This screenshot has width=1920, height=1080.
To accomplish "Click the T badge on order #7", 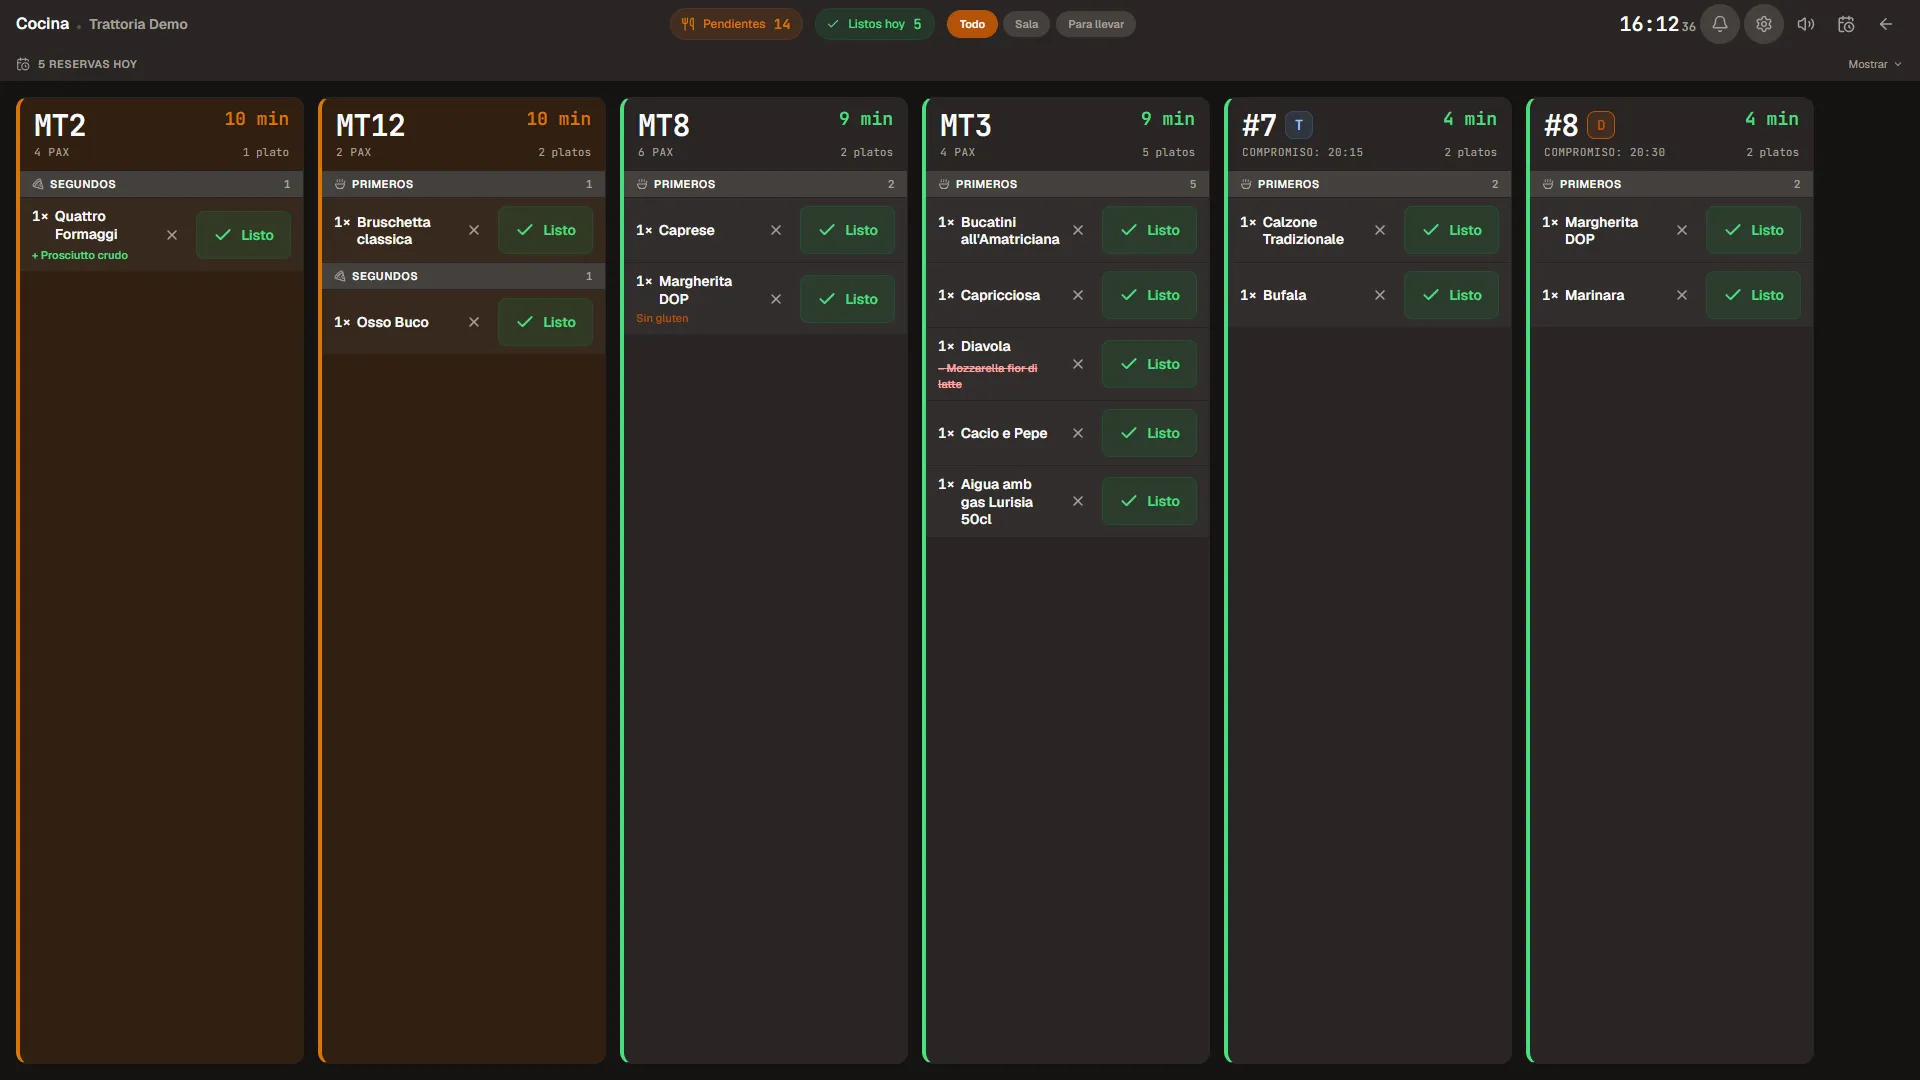I will coord(1299,125).
